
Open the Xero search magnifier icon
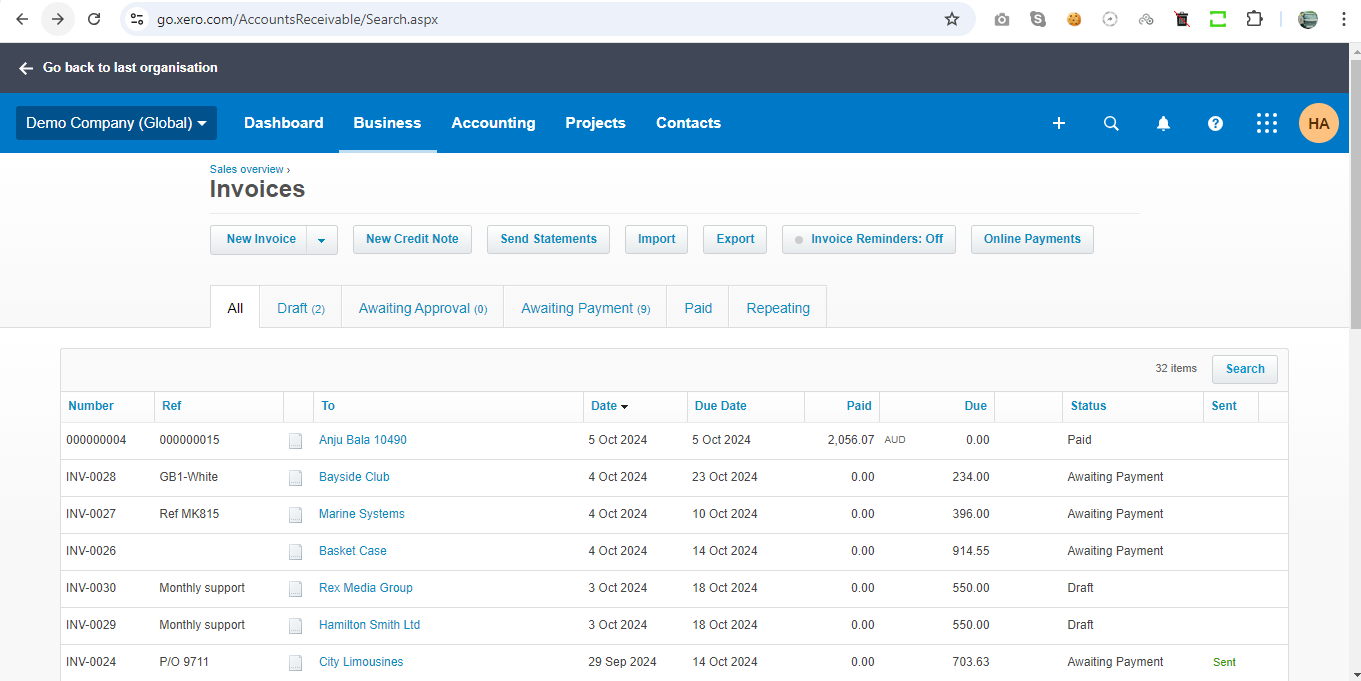[1111, 123]
